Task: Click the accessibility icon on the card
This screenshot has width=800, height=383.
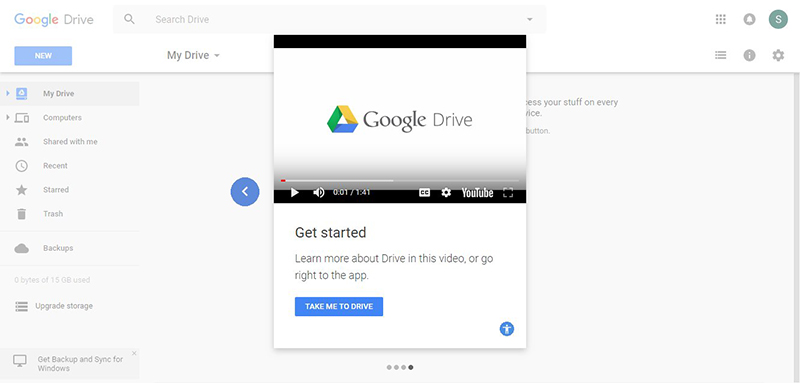Action: coord(507,329)
